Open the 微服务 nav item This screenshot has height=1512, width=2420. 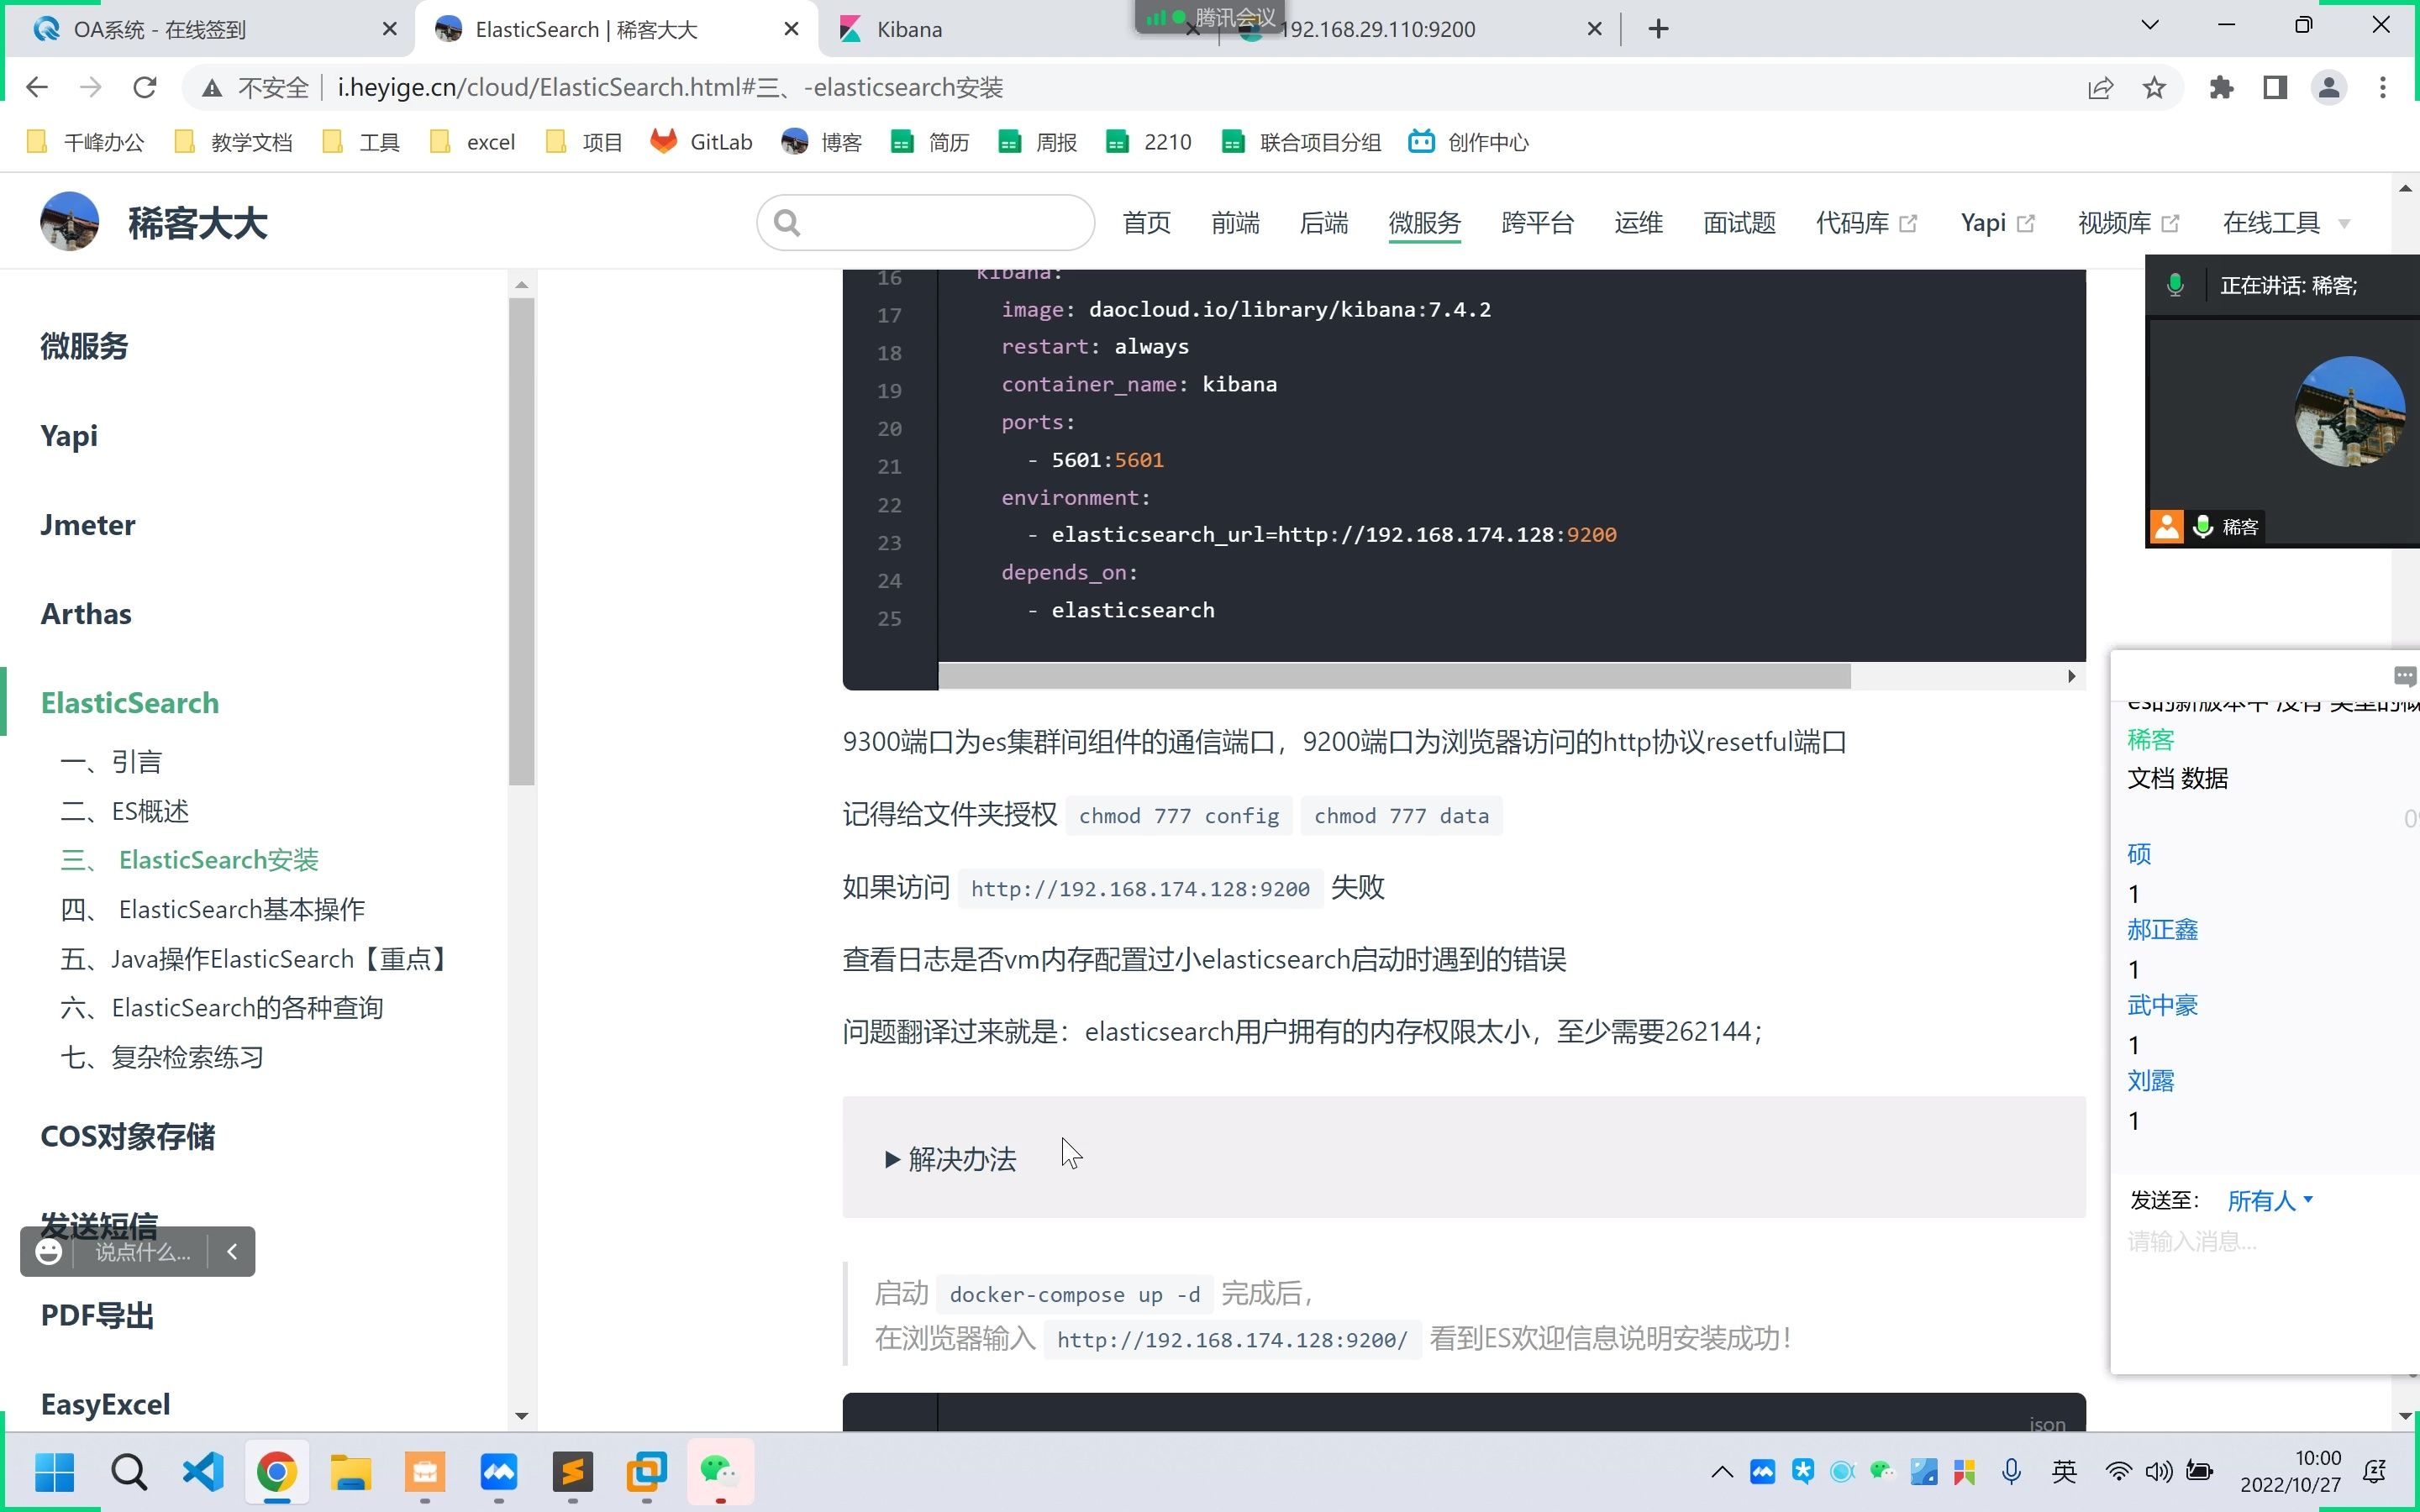pyautogui.click(x=1425, y=222)
